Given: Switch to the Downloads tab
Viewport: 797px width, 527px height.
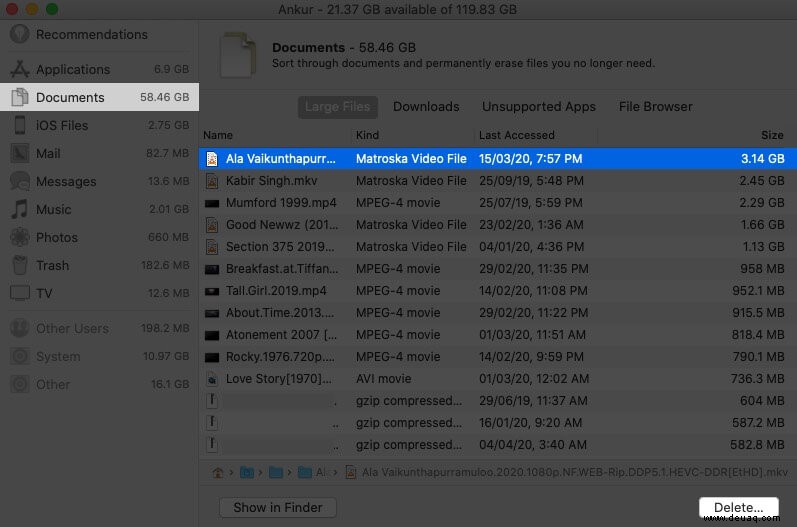Looking at the screenshot, I should pyautogui.click(x=426, y=107).
